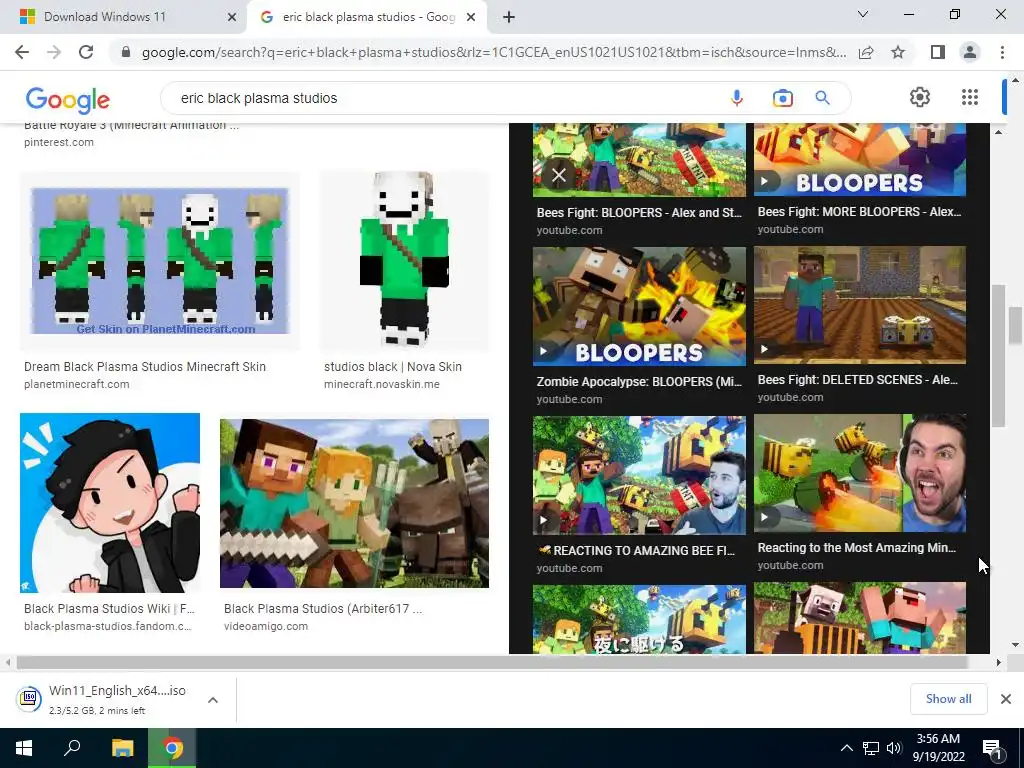1024x768 pixels.
Task: Click the blue search magnifier button
Action: click(x=822, y=98)
